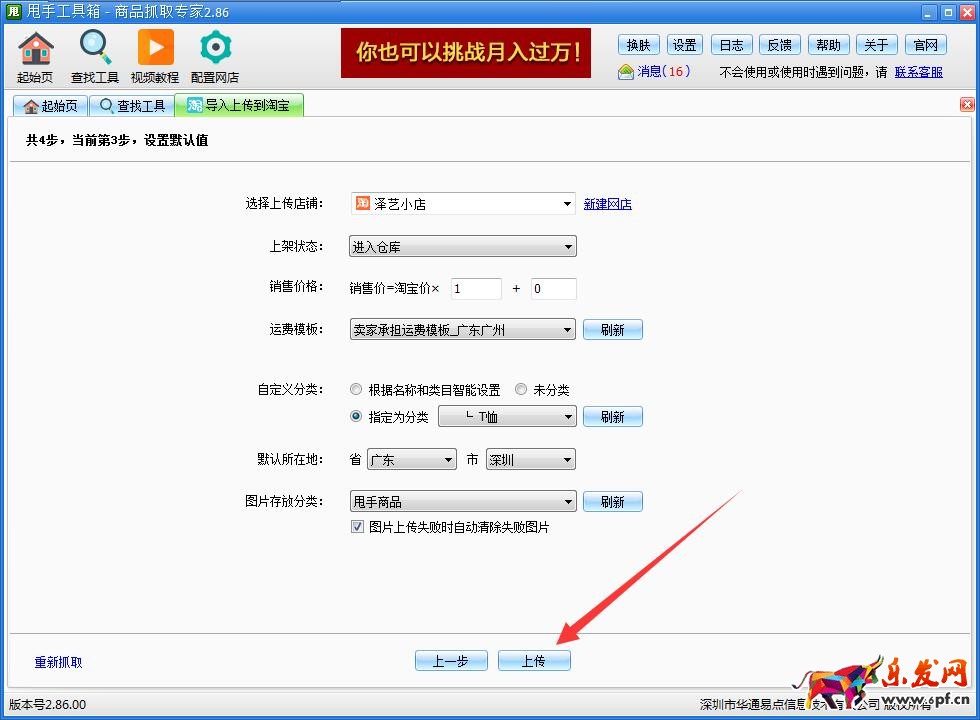This screenshot has width=980, height=720.
Task: Select the 未分类 radio option
Action: point(521,390)
